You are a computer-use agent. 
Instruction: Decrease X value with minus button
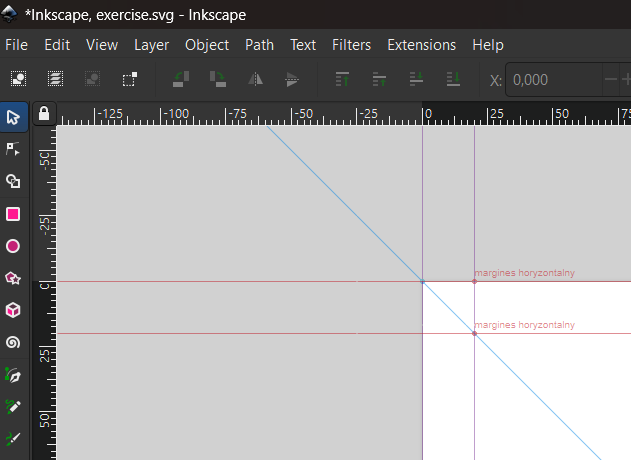pos(610,79)
